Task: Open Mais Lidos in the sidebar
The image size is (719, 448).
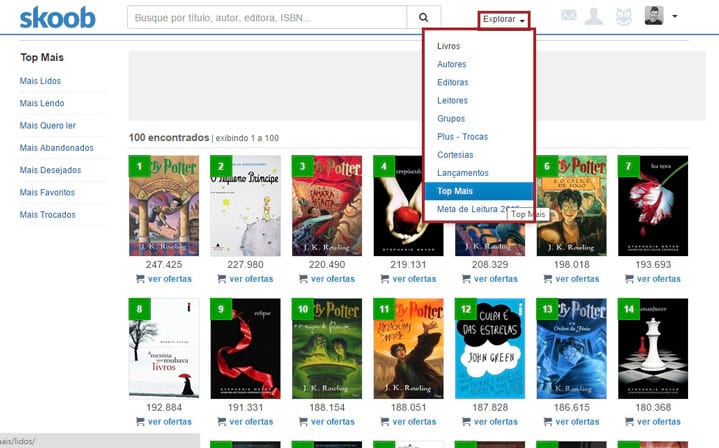Action: click(x=40, y=81)
